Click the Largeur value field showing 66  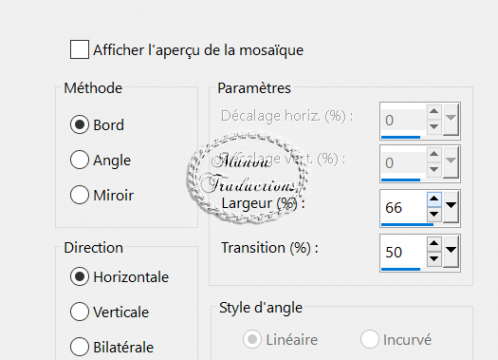coord(404,207)
